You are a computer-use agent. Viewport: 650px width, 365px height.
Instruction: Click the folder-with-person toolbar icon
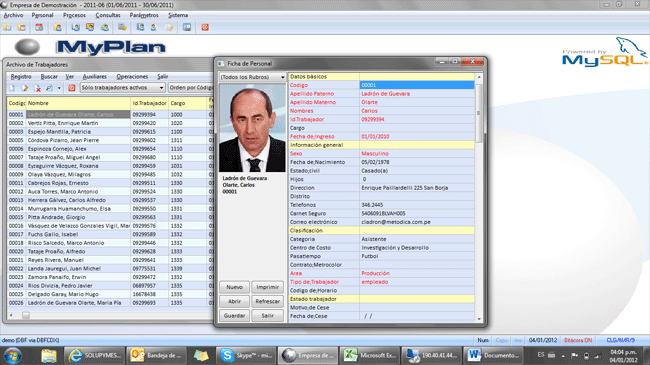pos(58,27)
